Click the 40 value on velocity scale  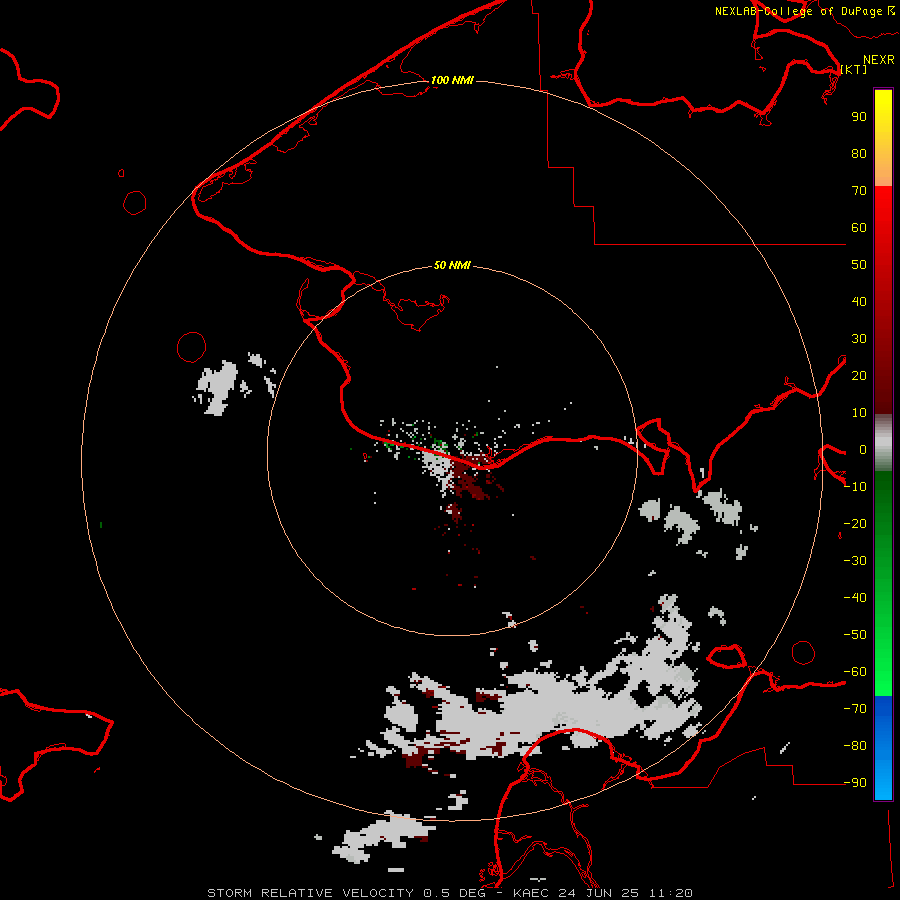tap(859, 302)
